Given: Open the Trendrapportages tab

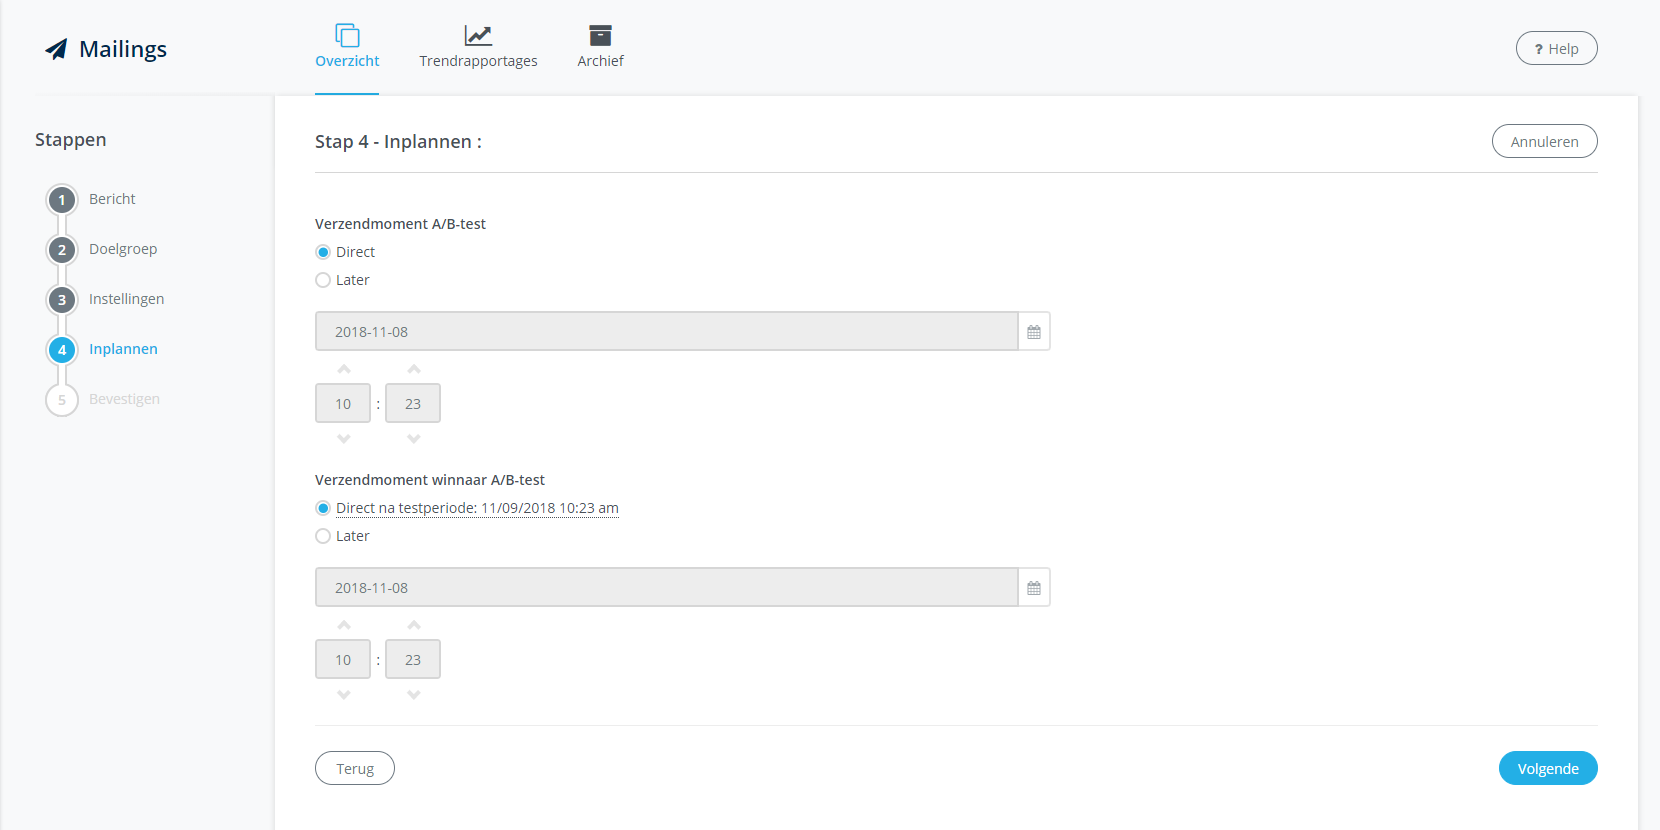Looking at the screenshot, I should tap(478, 47).
